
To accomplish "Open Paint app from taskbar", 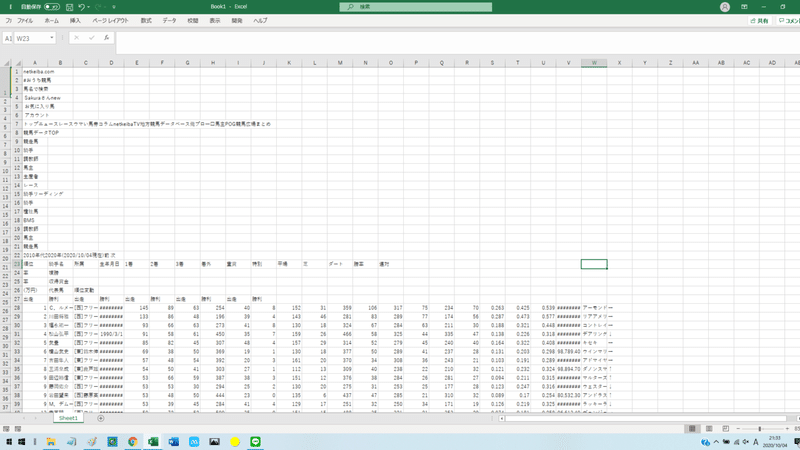I will (92, 442).
